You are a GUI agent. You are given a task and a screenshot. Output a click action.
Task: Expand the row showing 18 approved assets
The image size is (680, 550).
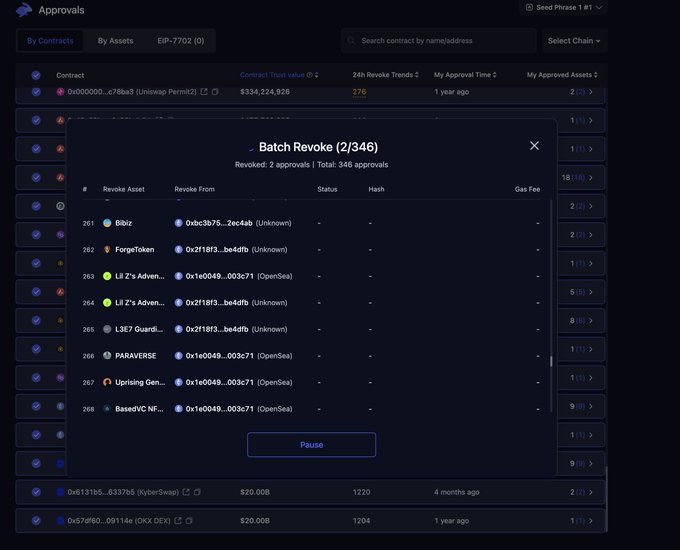(591, 177)
